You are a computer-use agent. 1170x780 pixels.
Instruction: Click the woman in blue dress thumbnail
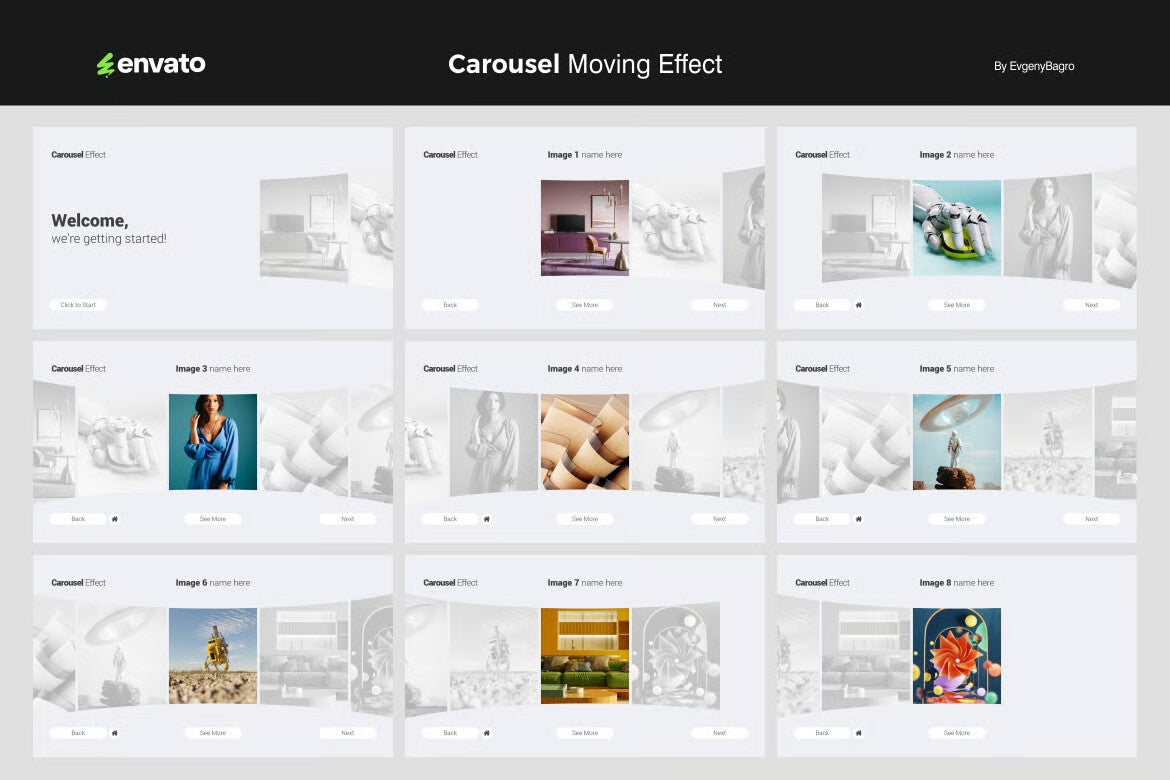point(212,441)
